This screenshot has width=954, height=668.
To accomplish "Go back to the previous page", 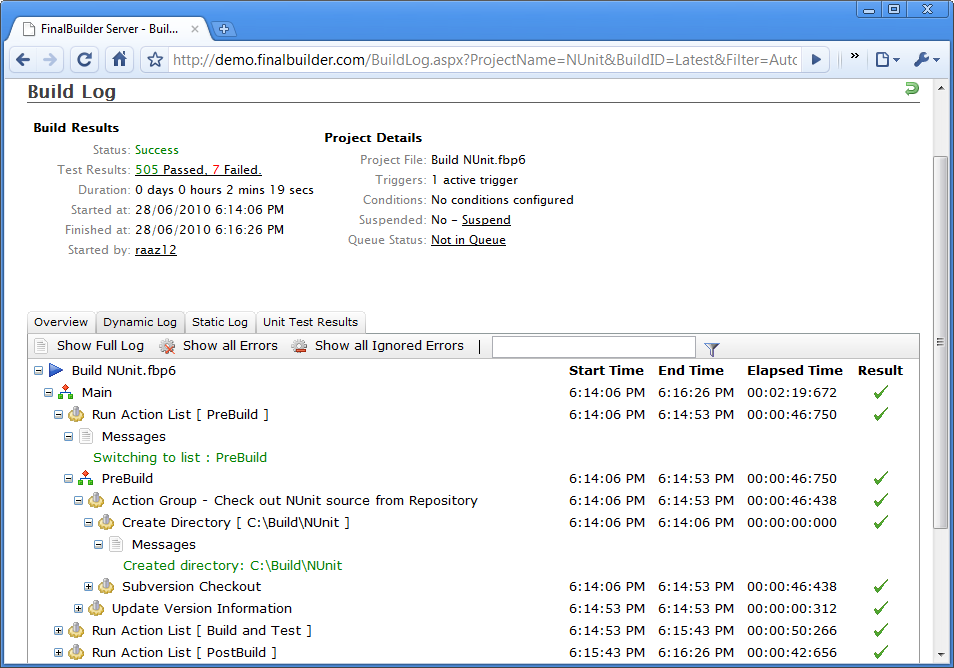I will click(x=23, y=60).
